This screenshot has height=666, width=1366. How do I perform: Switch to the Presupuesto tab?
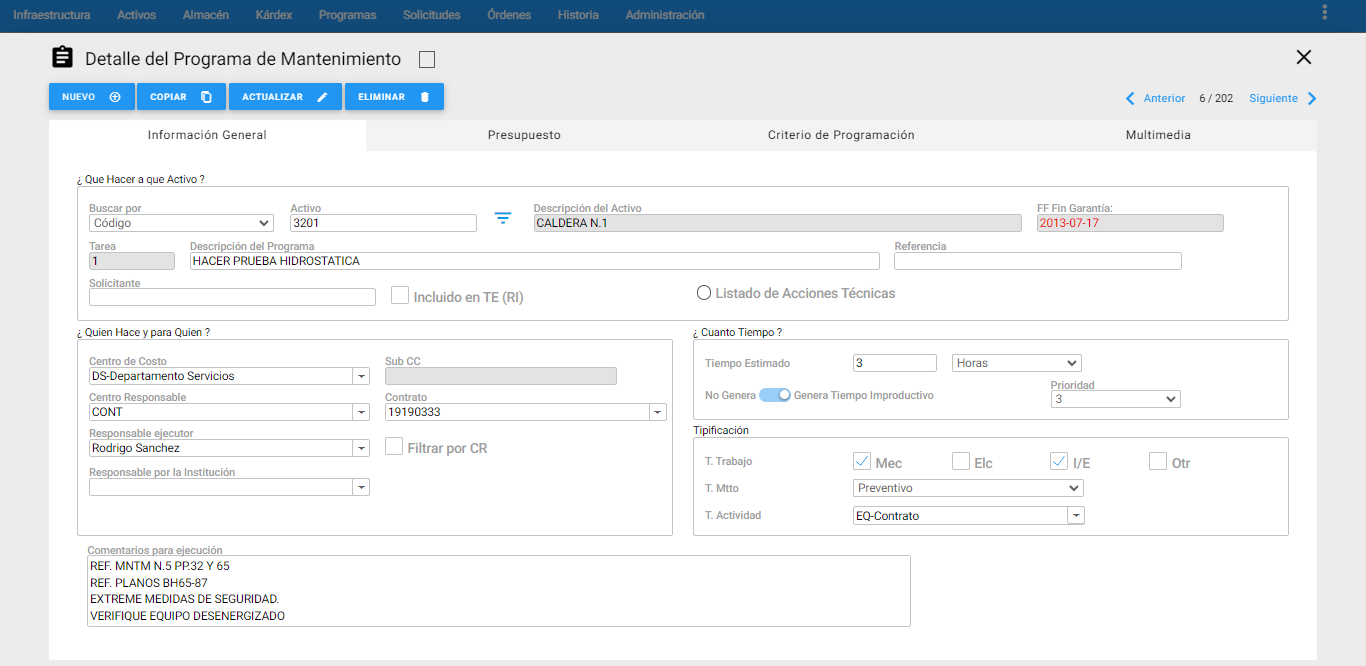(524, 135)
